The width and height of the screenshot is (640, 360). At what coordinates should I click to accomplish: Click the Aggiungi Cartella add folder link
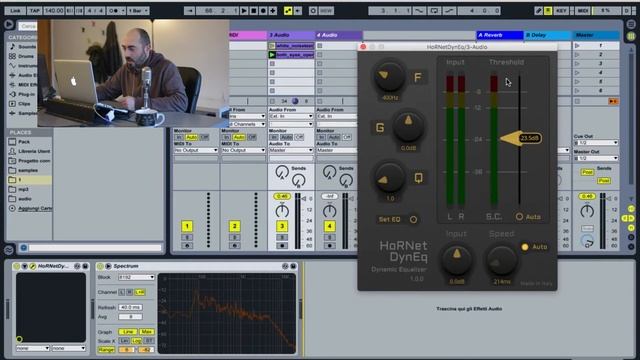click(x=35, y=208)
